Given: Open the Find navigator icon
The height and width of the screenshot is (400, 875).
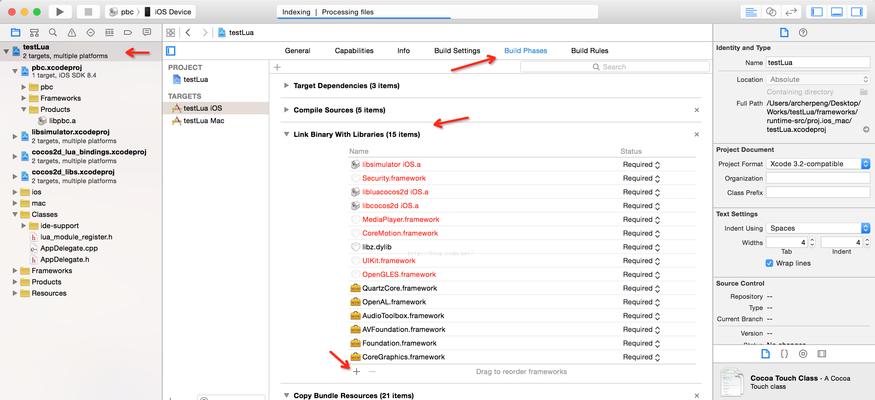Looking at the screenshot, I should click(x=52, y=32).
